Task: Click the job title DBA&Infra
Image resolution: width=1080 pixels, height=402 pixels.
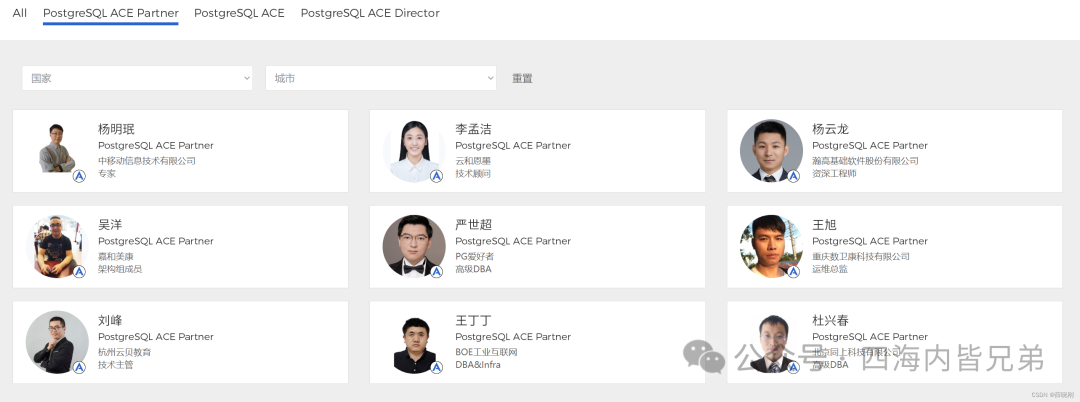Action: [x=478, y=365]
